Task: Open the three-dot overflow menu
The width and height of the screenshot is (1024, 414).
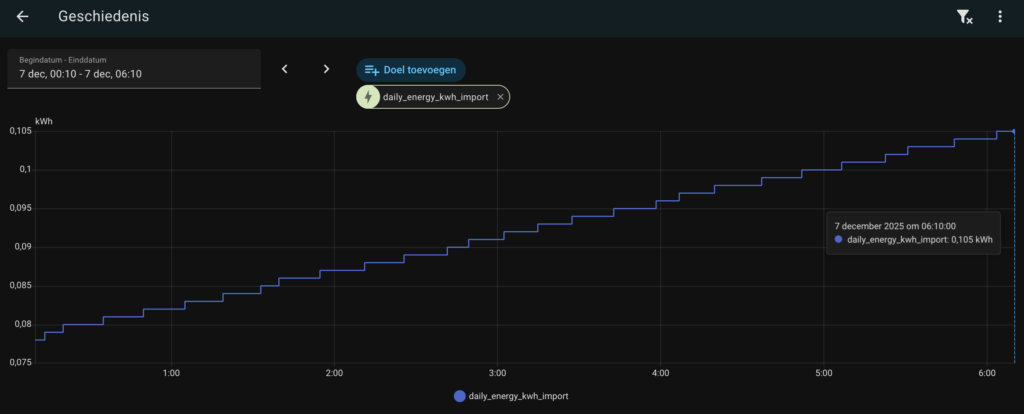Action: pyautogui.click(x=1000, y=17)
